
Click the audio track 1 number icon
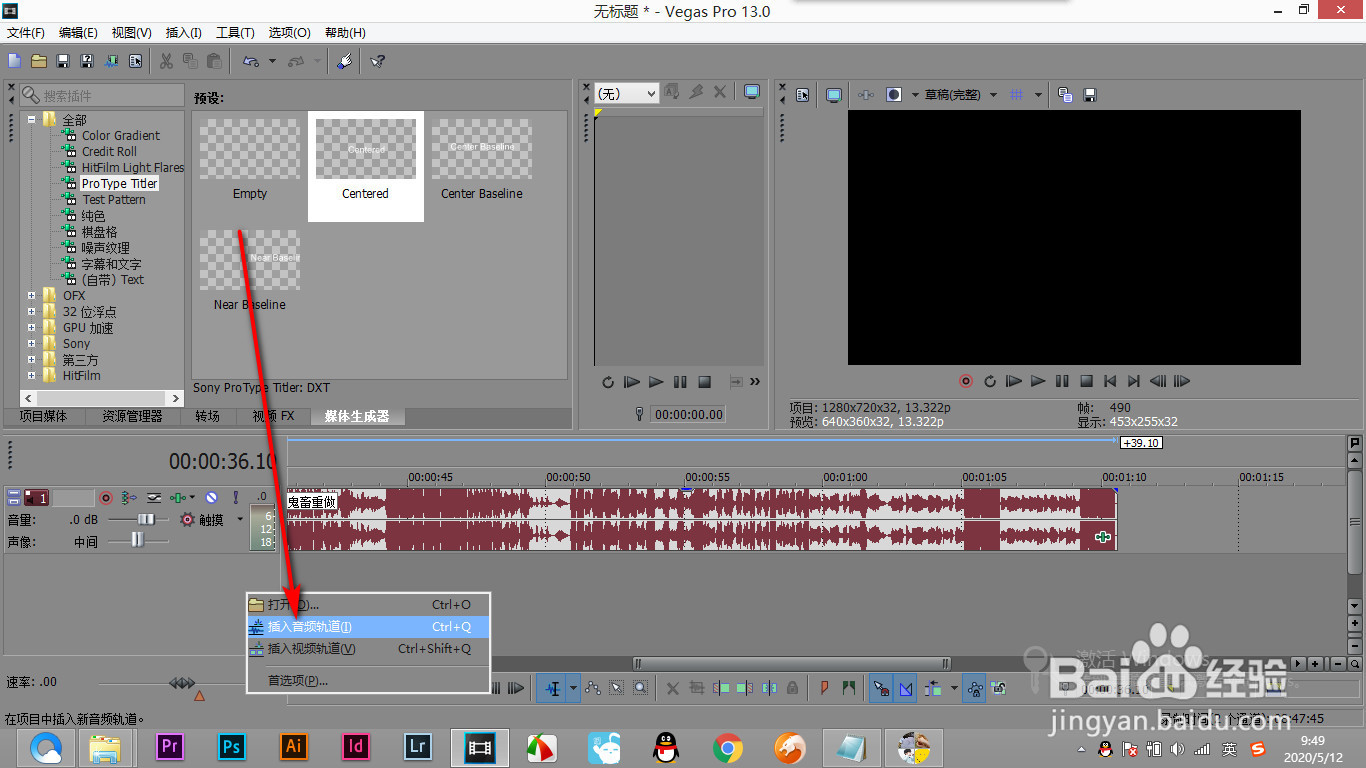click(x=36, y=498)
